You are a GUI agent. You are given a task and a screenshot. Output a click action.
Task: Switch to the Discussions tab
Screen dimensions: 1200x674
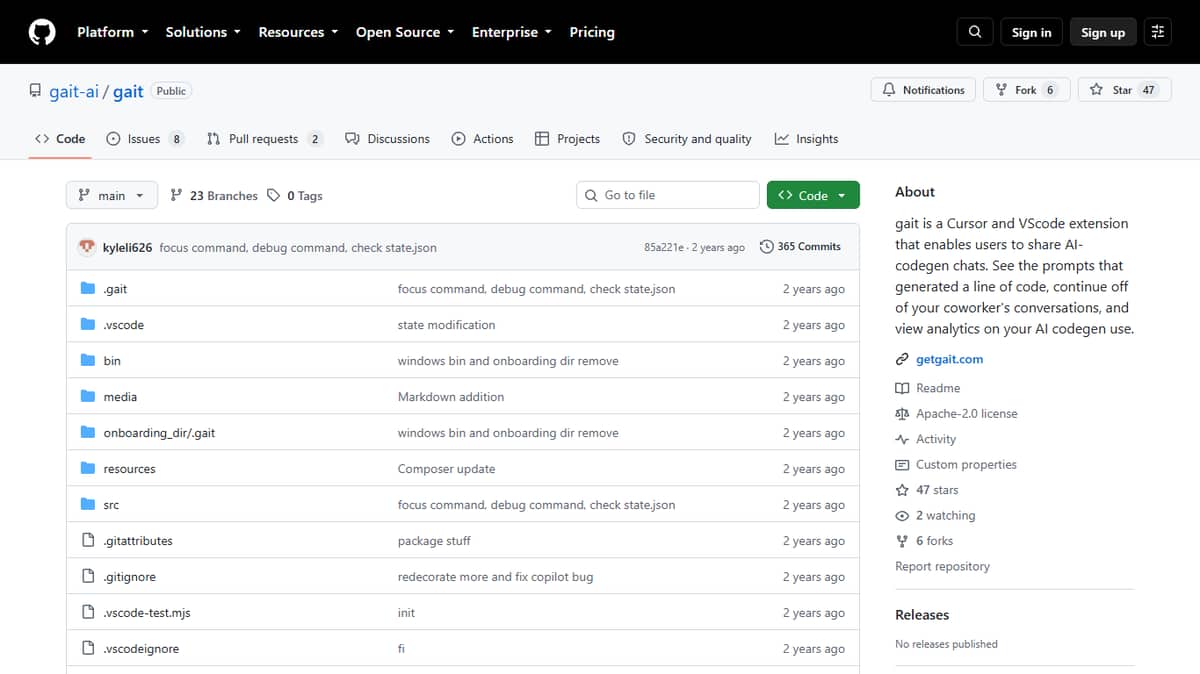(x=387, y=139)
